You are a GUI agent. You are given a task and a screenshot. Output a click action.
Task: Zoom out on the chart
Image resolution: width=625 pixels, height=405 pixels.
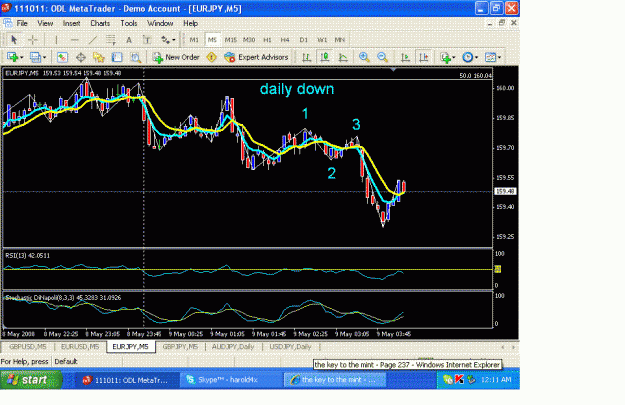tap(382, 57)
